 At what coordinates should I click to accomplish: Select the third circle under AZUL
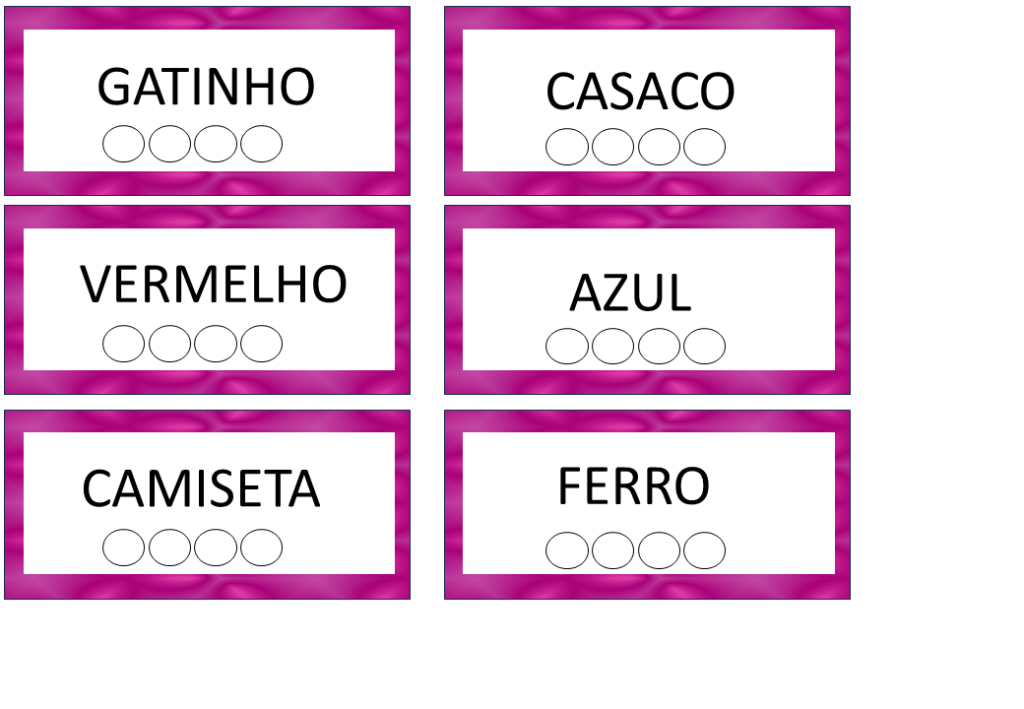659,346
